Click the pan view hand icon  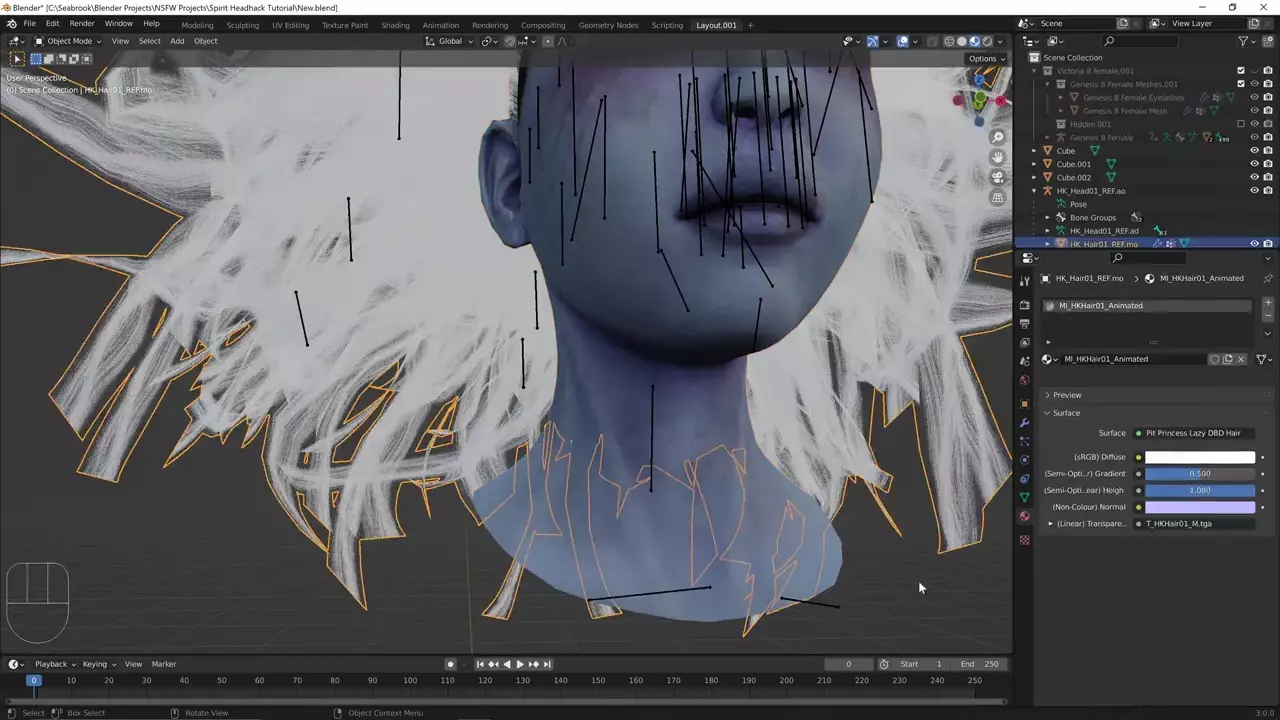(x=997, y=157)
